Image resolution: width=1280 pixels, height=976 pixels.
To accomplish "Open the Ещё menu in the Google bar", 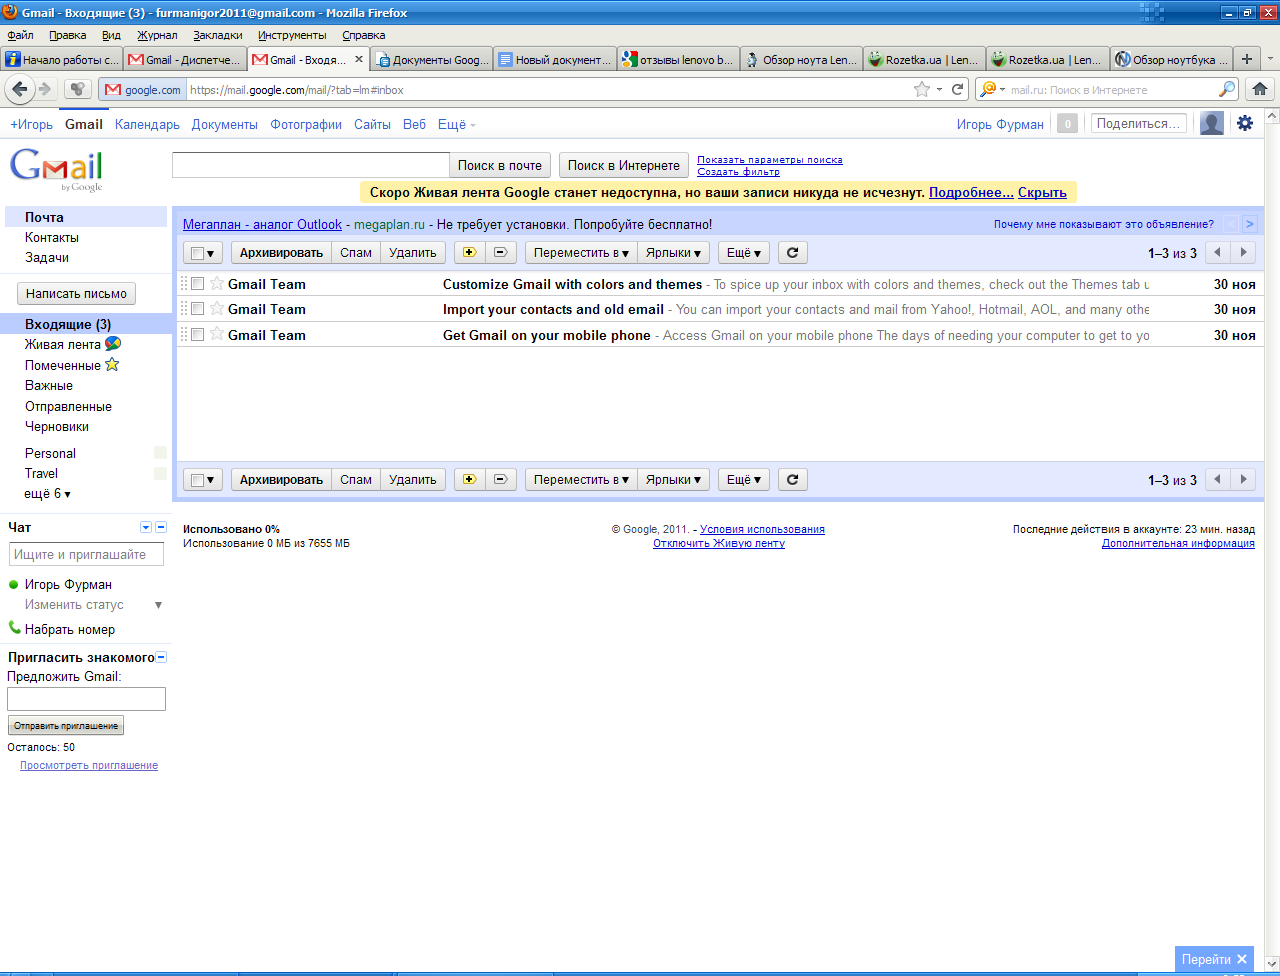I will point(457,124).
